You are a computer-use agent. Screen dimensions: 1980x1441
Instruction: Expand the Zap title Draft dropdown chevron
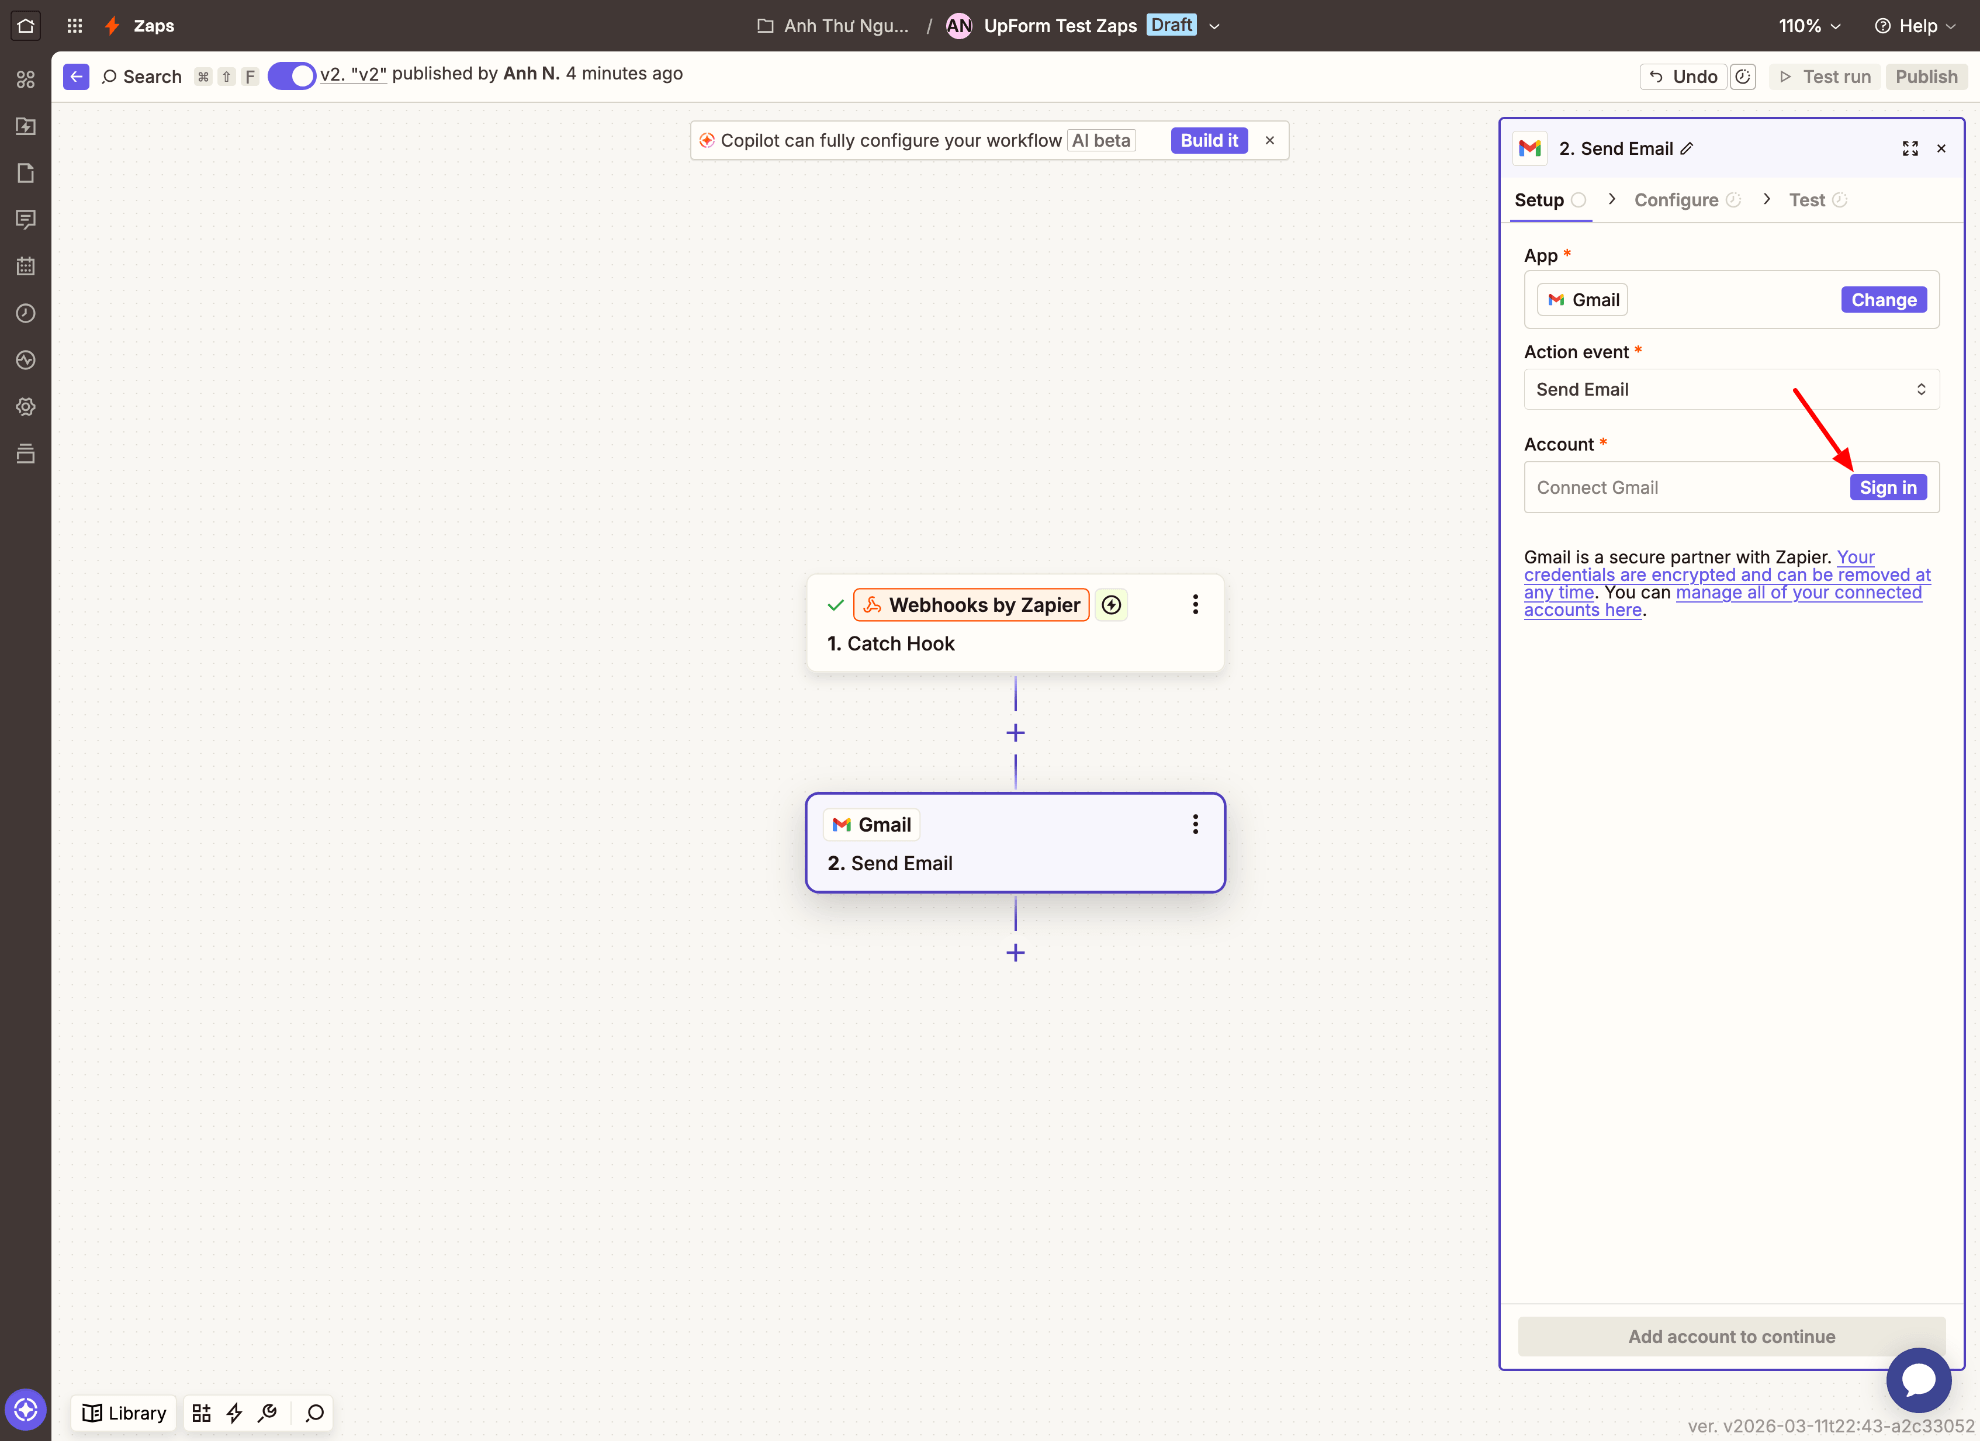coord(1214,27)
